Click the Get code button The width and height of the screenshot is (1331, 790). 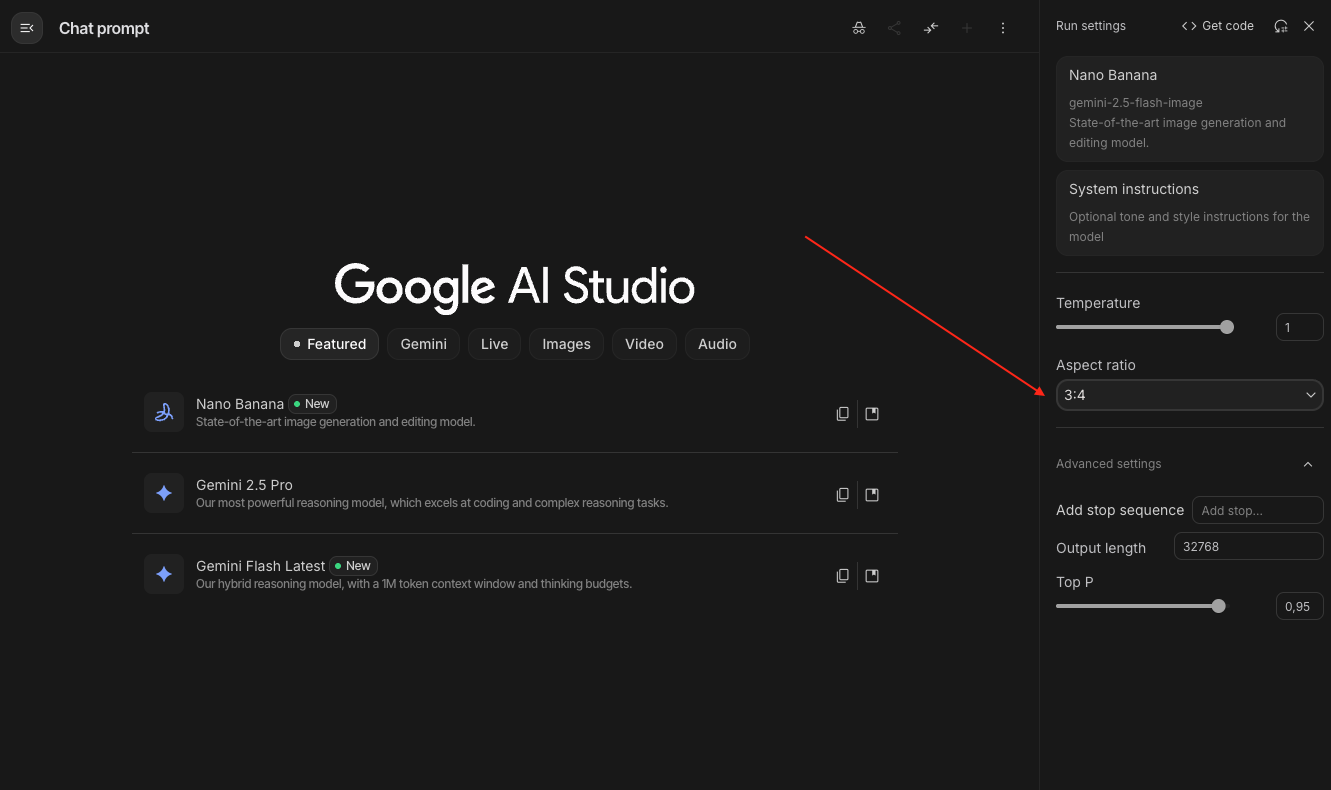pyautogui.click(x=1217, y=26)
